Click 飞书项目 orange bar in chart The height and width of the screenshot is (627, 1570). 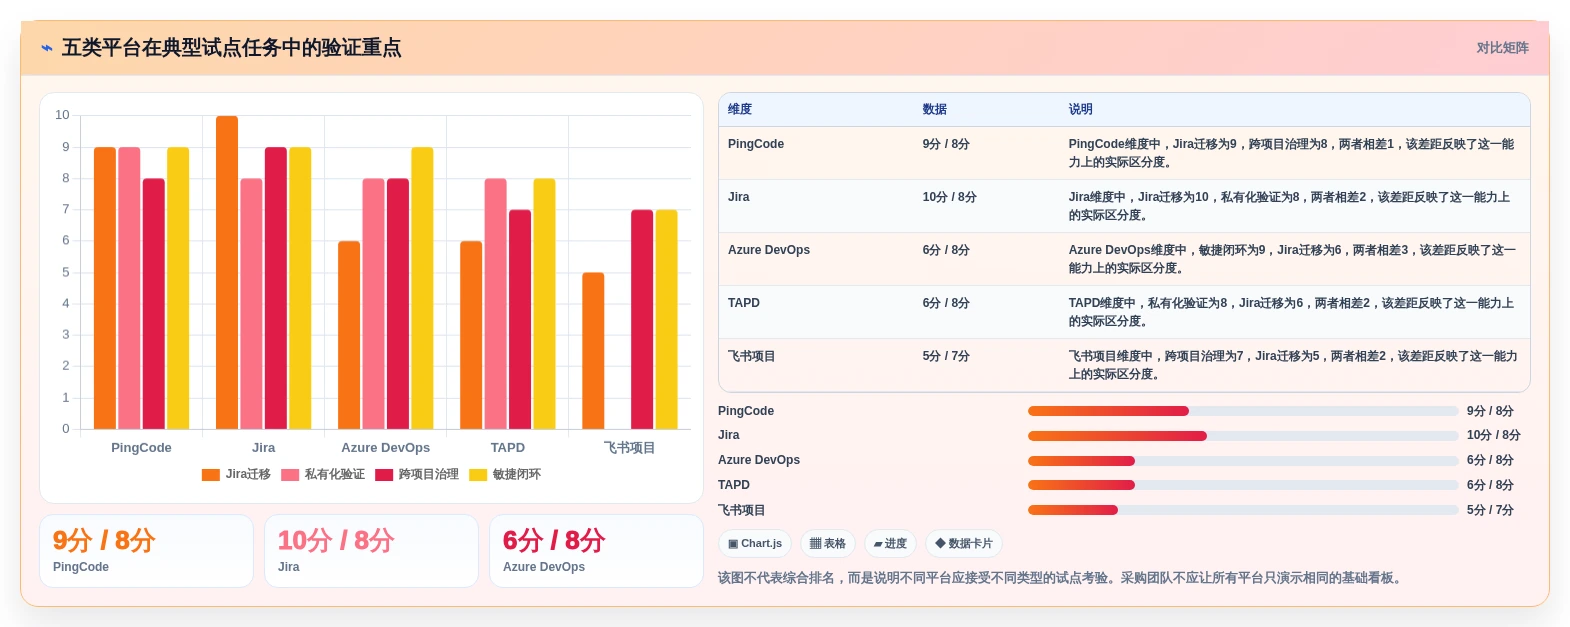[593, 351]
